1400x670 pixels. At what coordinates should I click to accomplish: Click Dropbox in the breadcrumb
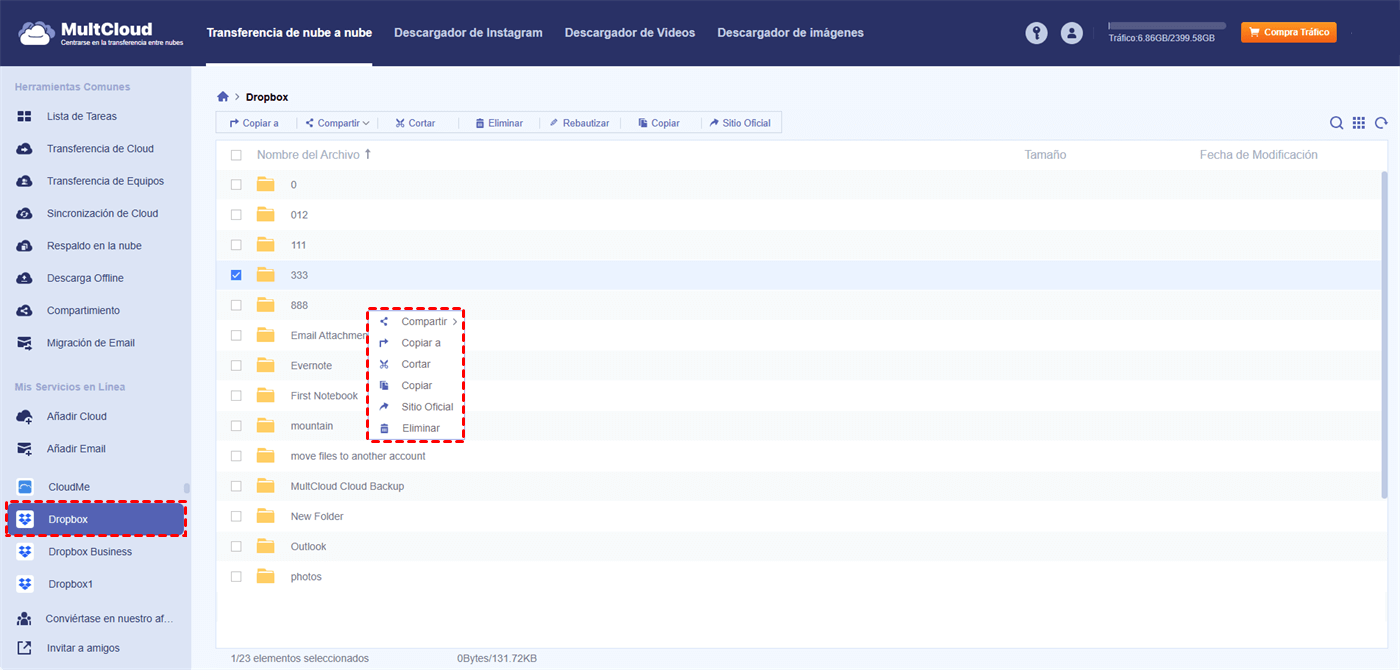[x=267, y=97]
